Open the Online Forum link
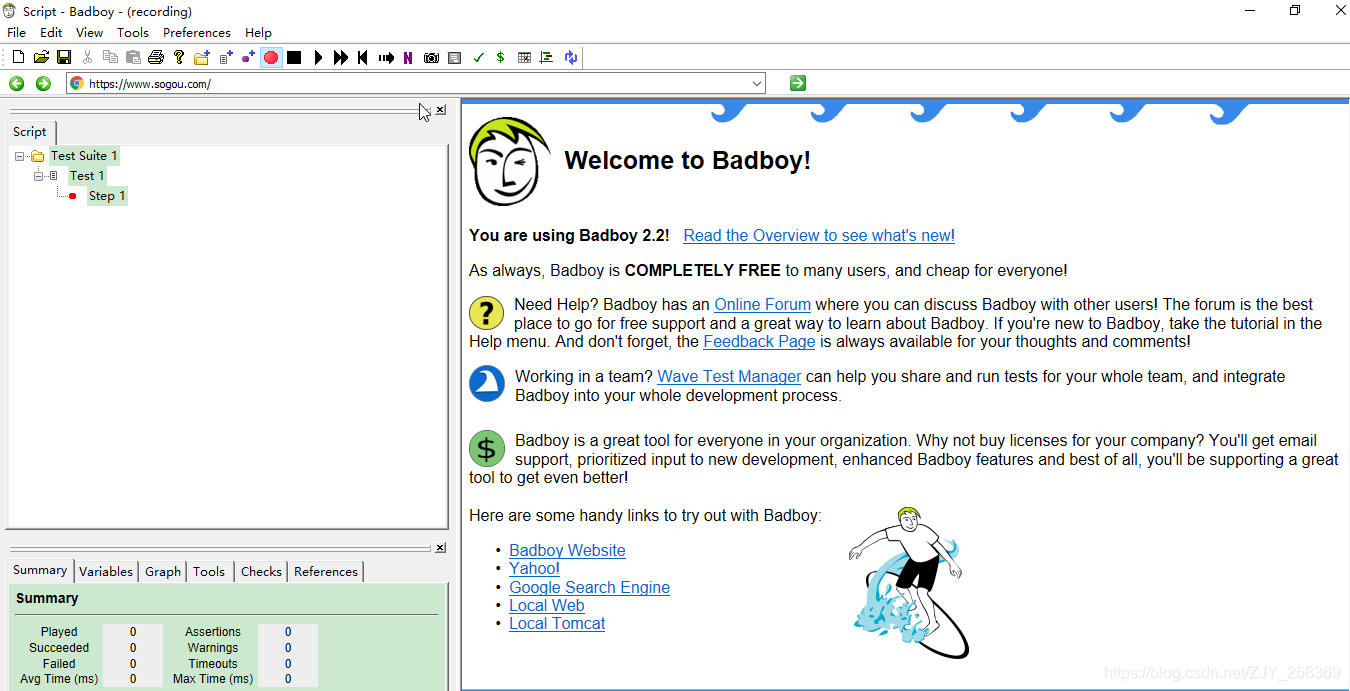Viewport: 1350px width, 691px height. pyautogui.click(x=762, y=305)
